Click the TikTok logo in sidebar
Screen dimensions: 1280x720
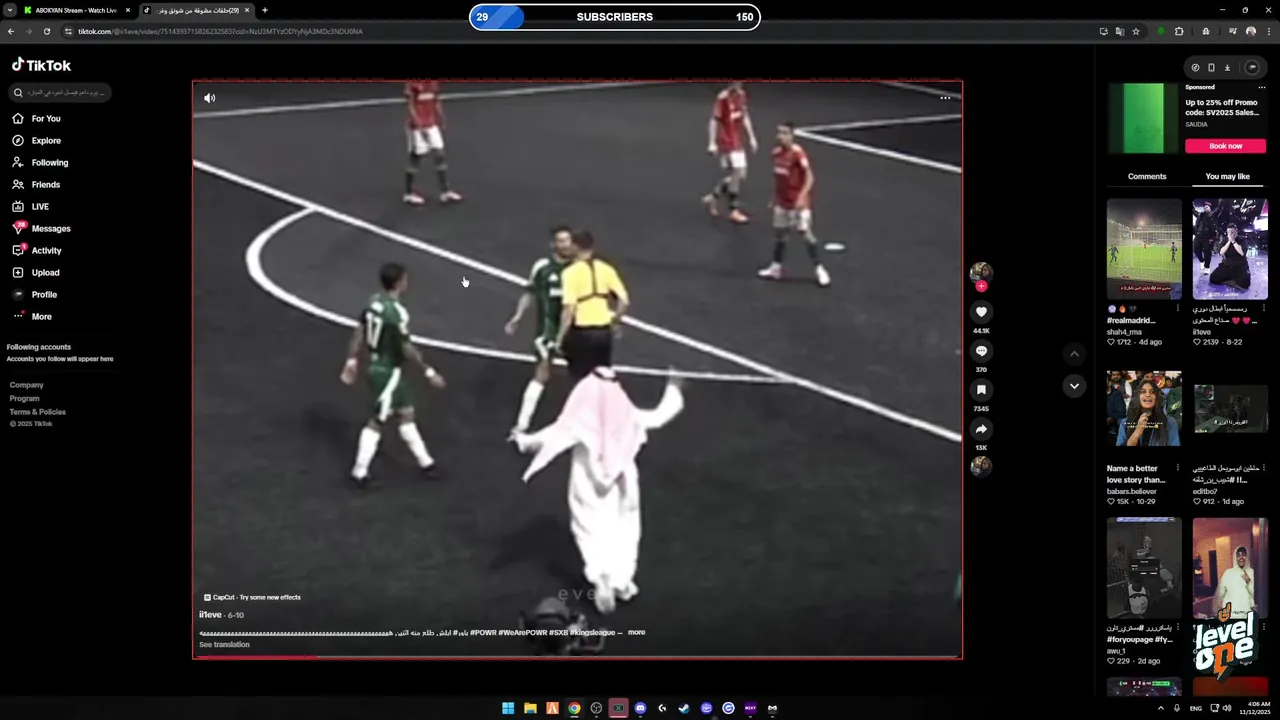point(41,65)
